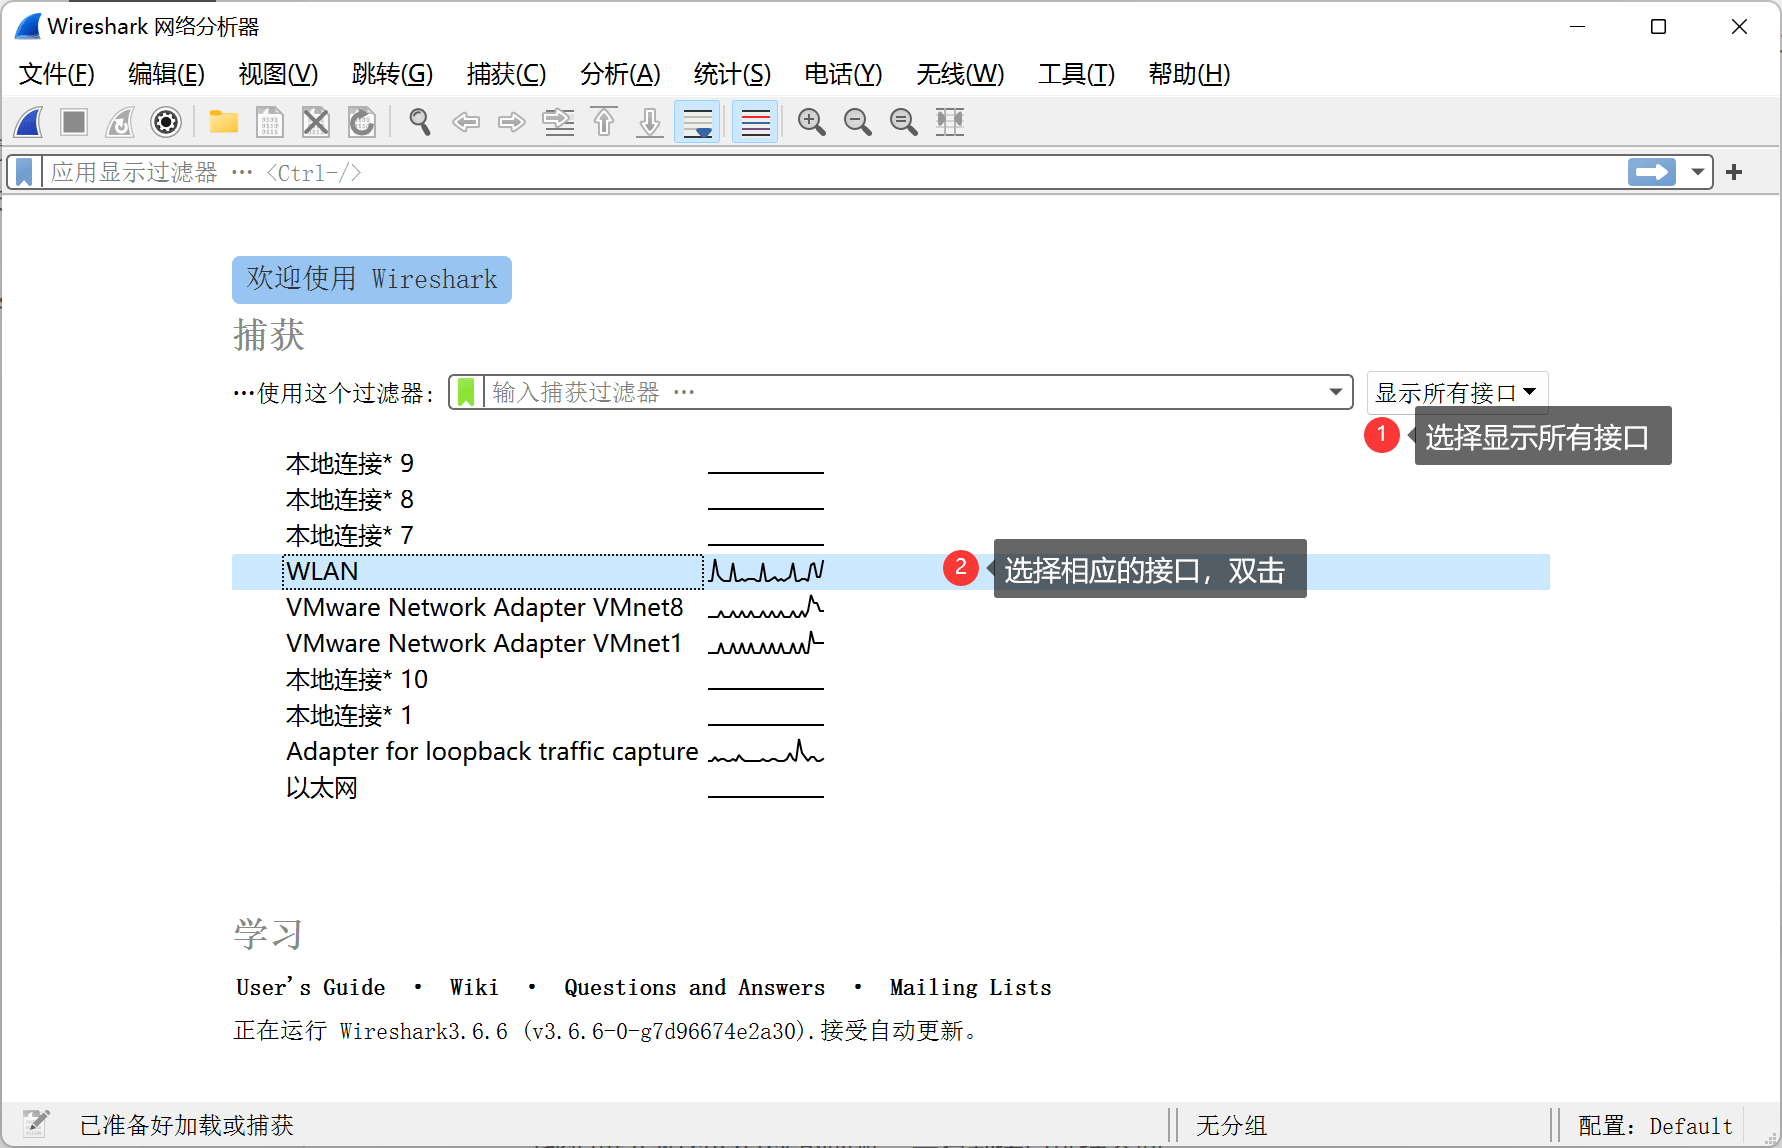Click the 无分组 status bar entry
1782x1148 pixels.
click(1231, 1126)
